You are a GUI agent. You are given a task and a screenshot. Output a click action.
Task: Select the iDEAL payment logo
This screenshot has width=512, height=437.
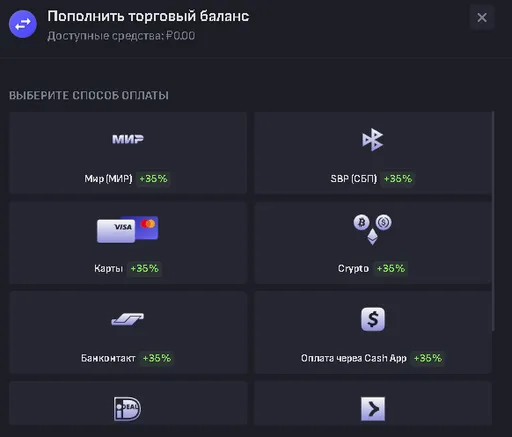coord(127,409)
